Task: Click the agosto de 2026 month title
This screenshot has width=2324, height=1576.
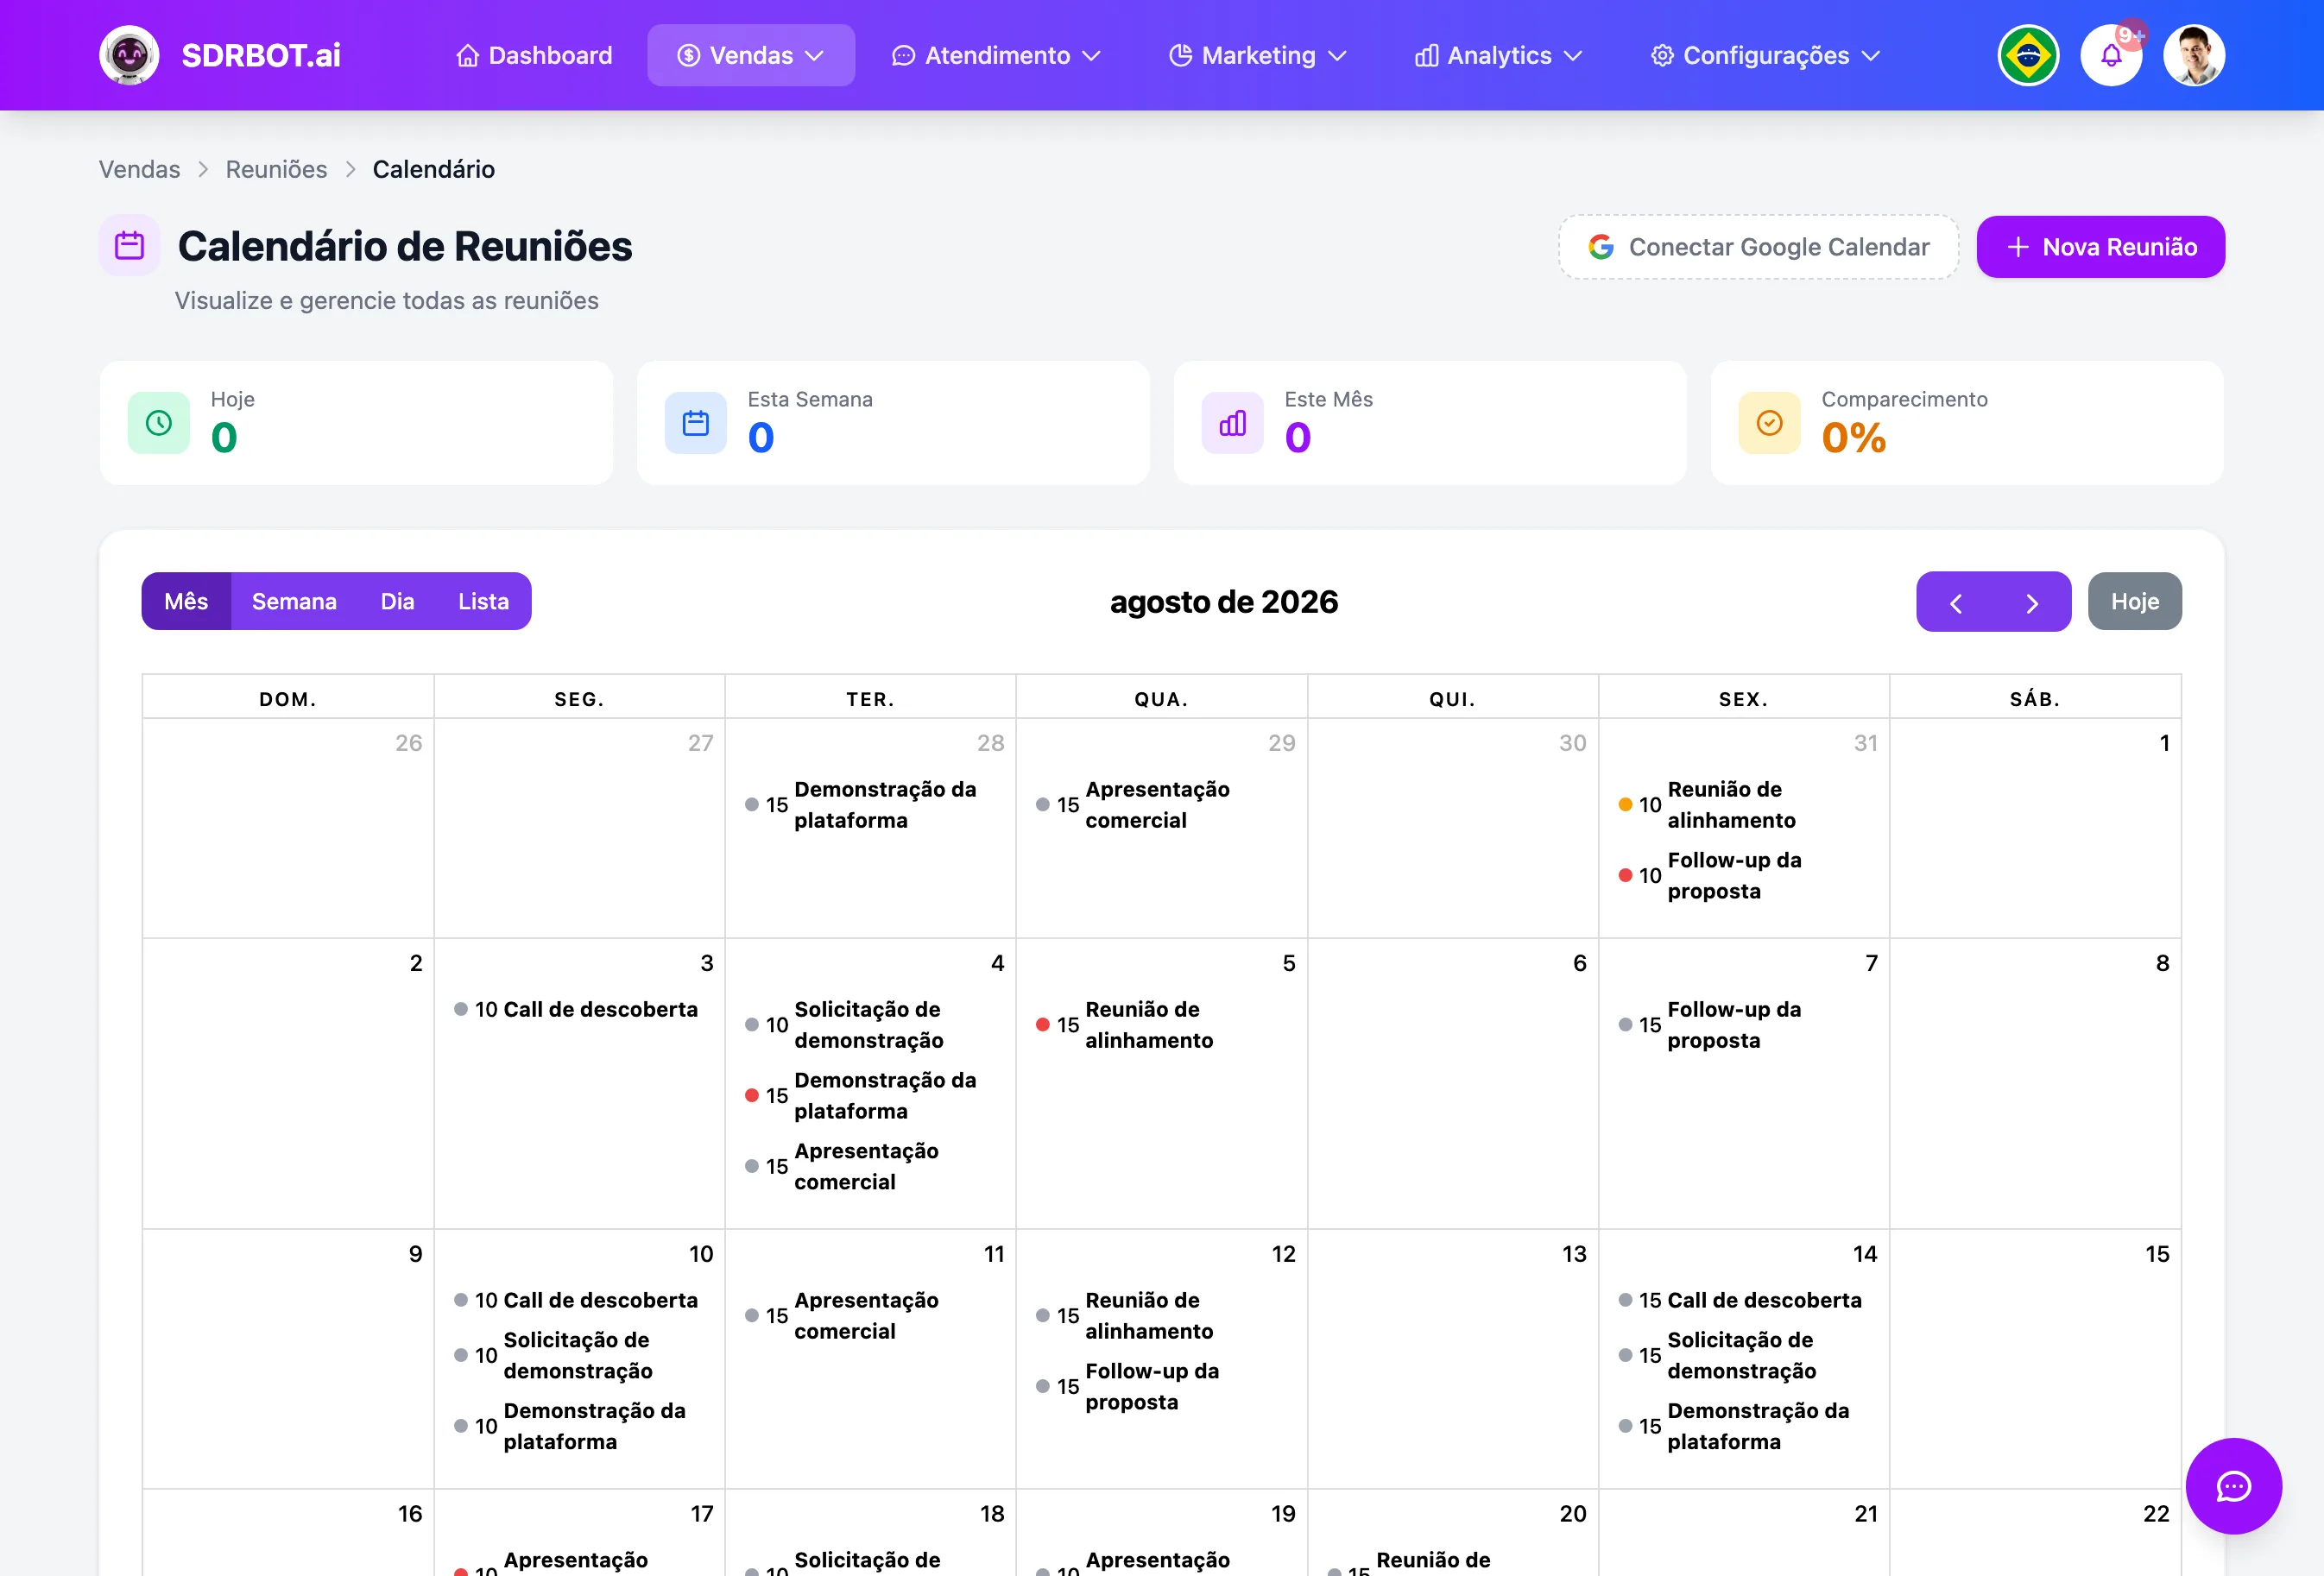Action: (1223, 602)
